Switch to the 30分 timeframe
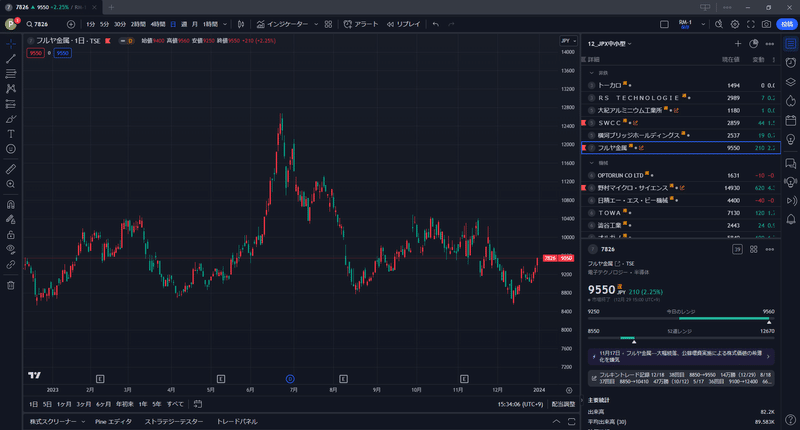The height and width of the screenshot is (430, 800). (x=120, y=24)
